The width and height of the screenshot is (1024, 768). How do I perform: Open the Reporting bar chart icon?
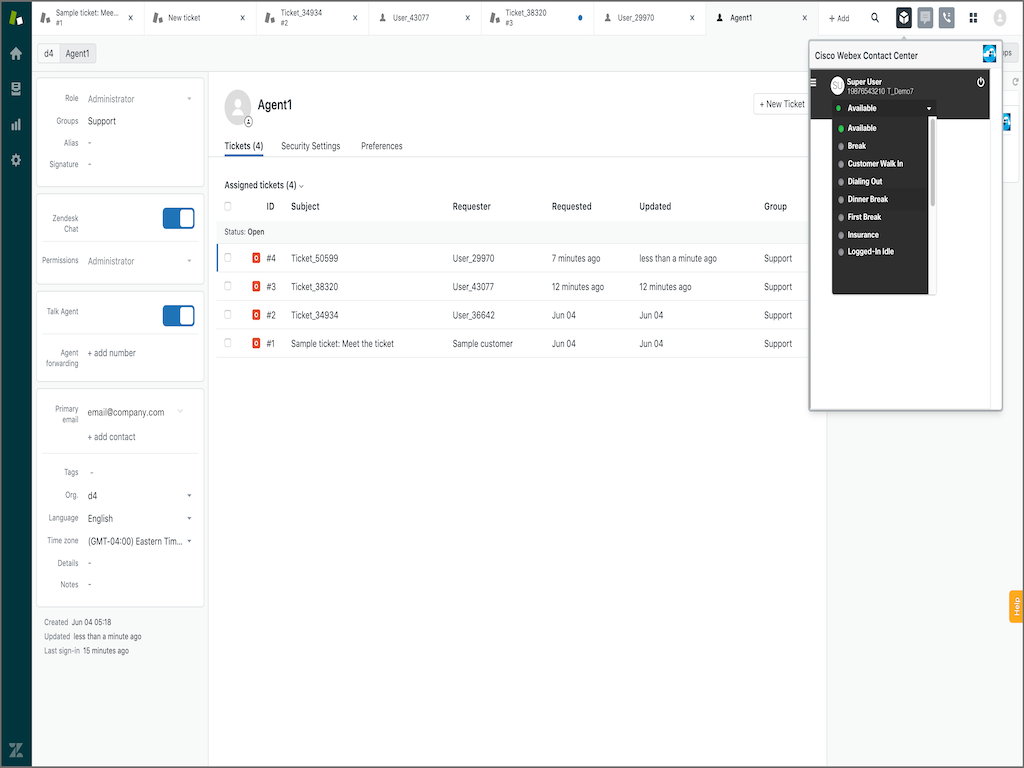15,125
